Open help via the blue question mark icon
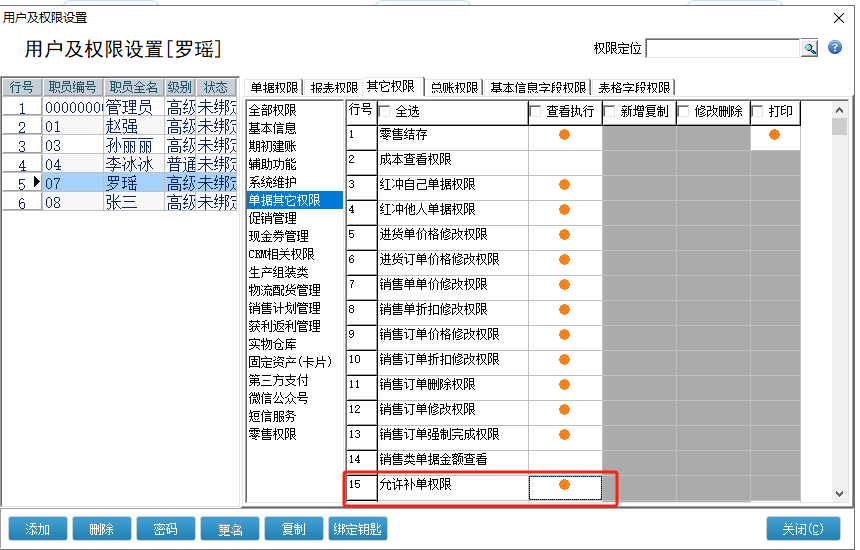The image size is (860, 550). (835, 48)
